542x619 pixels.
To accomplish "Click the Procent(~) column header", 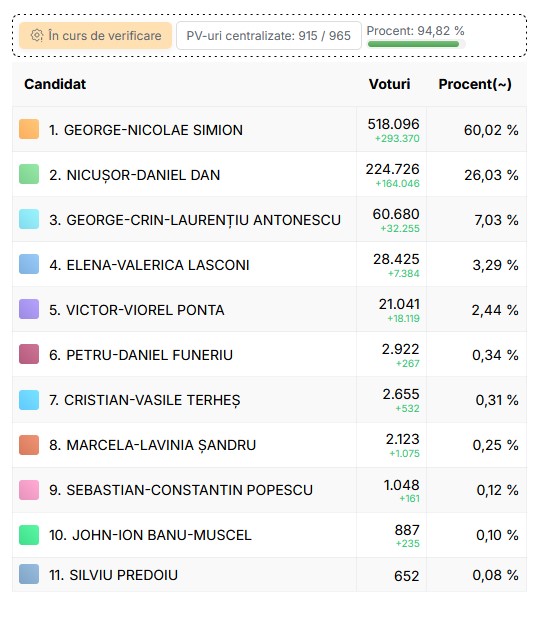I will [475, 84].
